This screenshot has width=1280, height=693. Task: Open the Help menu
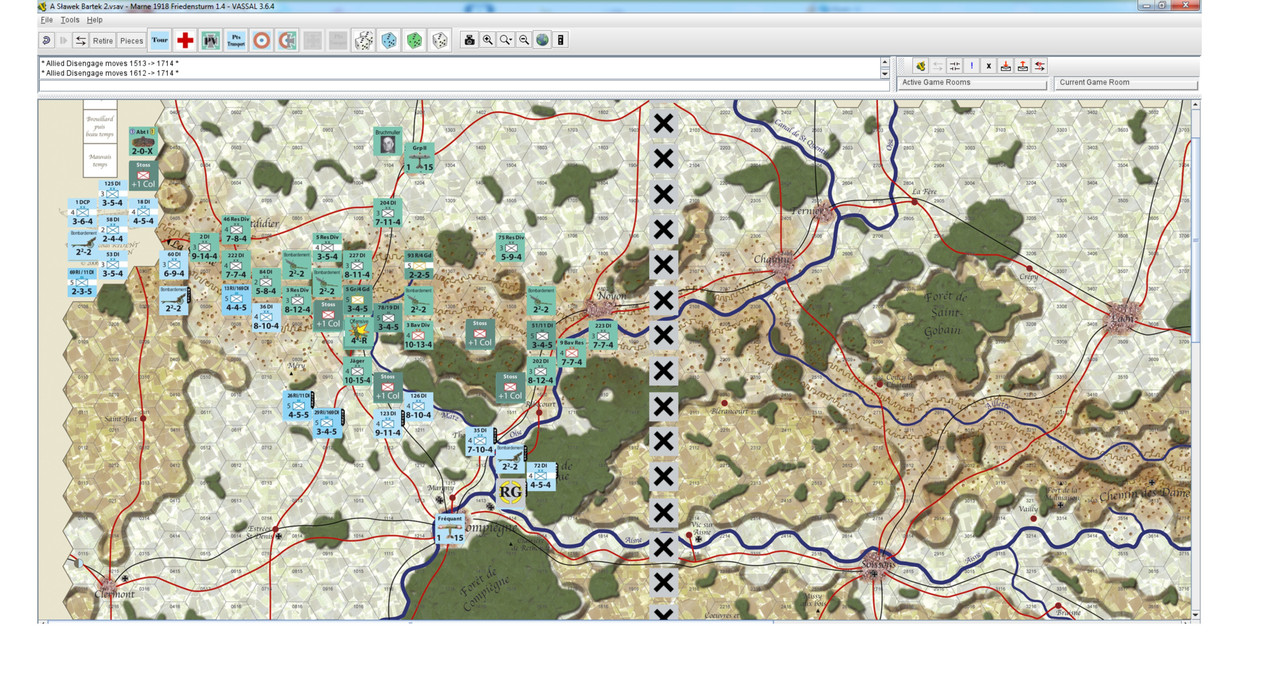point(94,20)
